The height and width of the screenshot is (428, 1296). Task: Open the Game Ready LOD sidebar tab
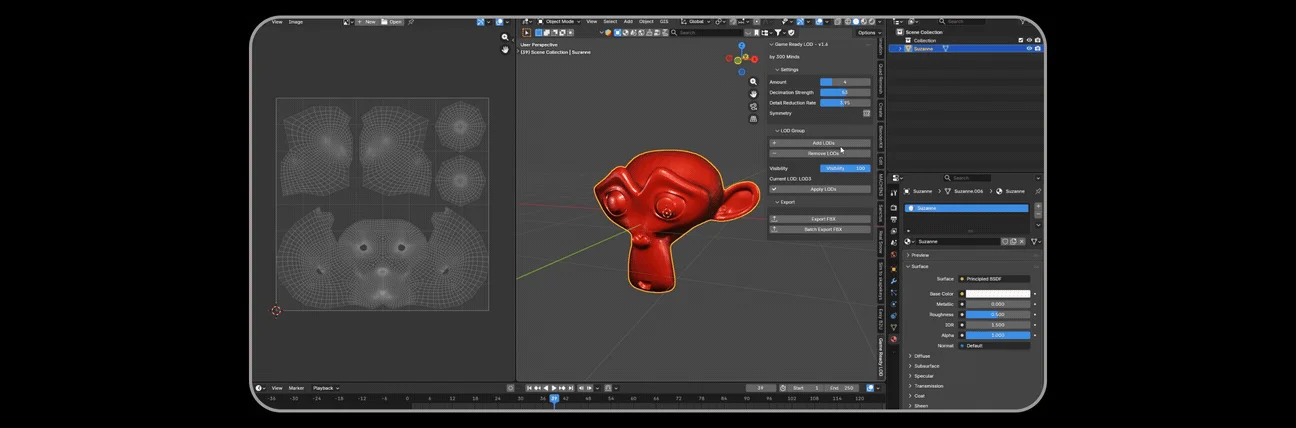click(x=881, y=357)
